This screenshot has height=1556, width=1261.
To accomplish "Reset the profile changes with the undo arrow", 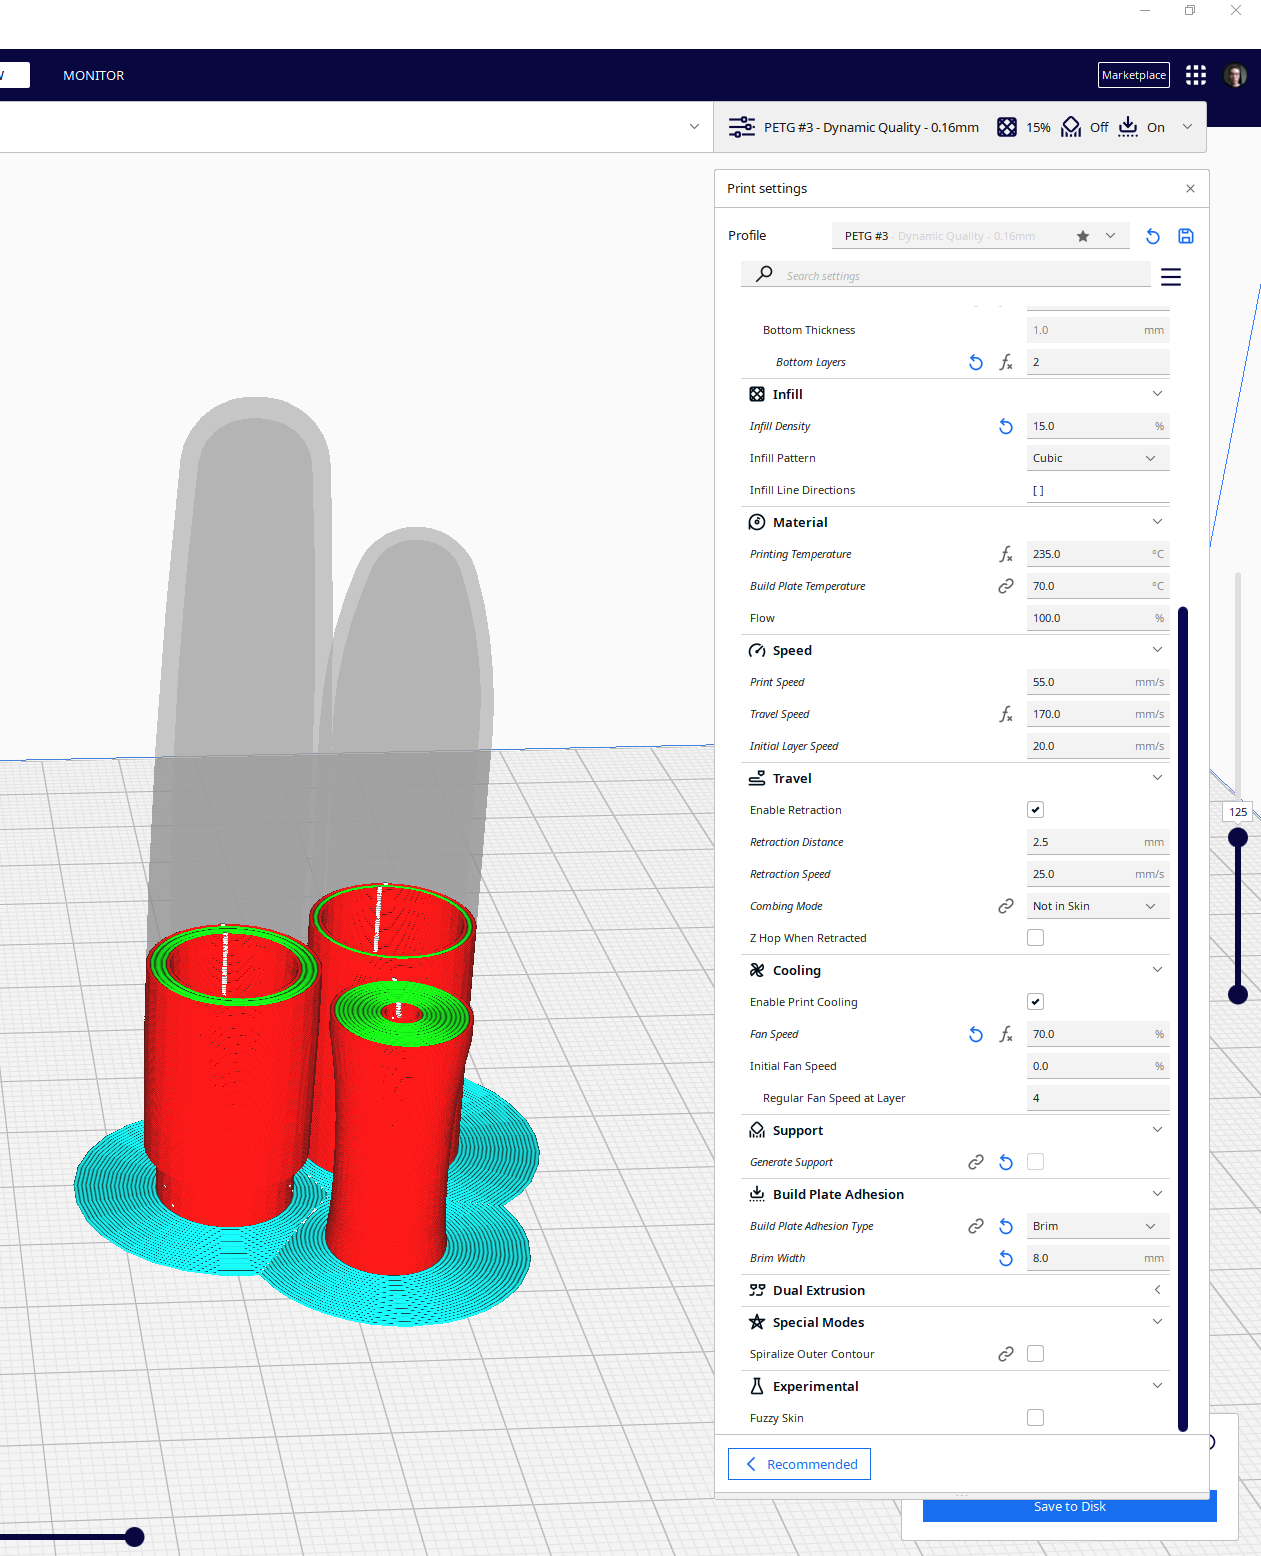I will (x=1153, y=236).
